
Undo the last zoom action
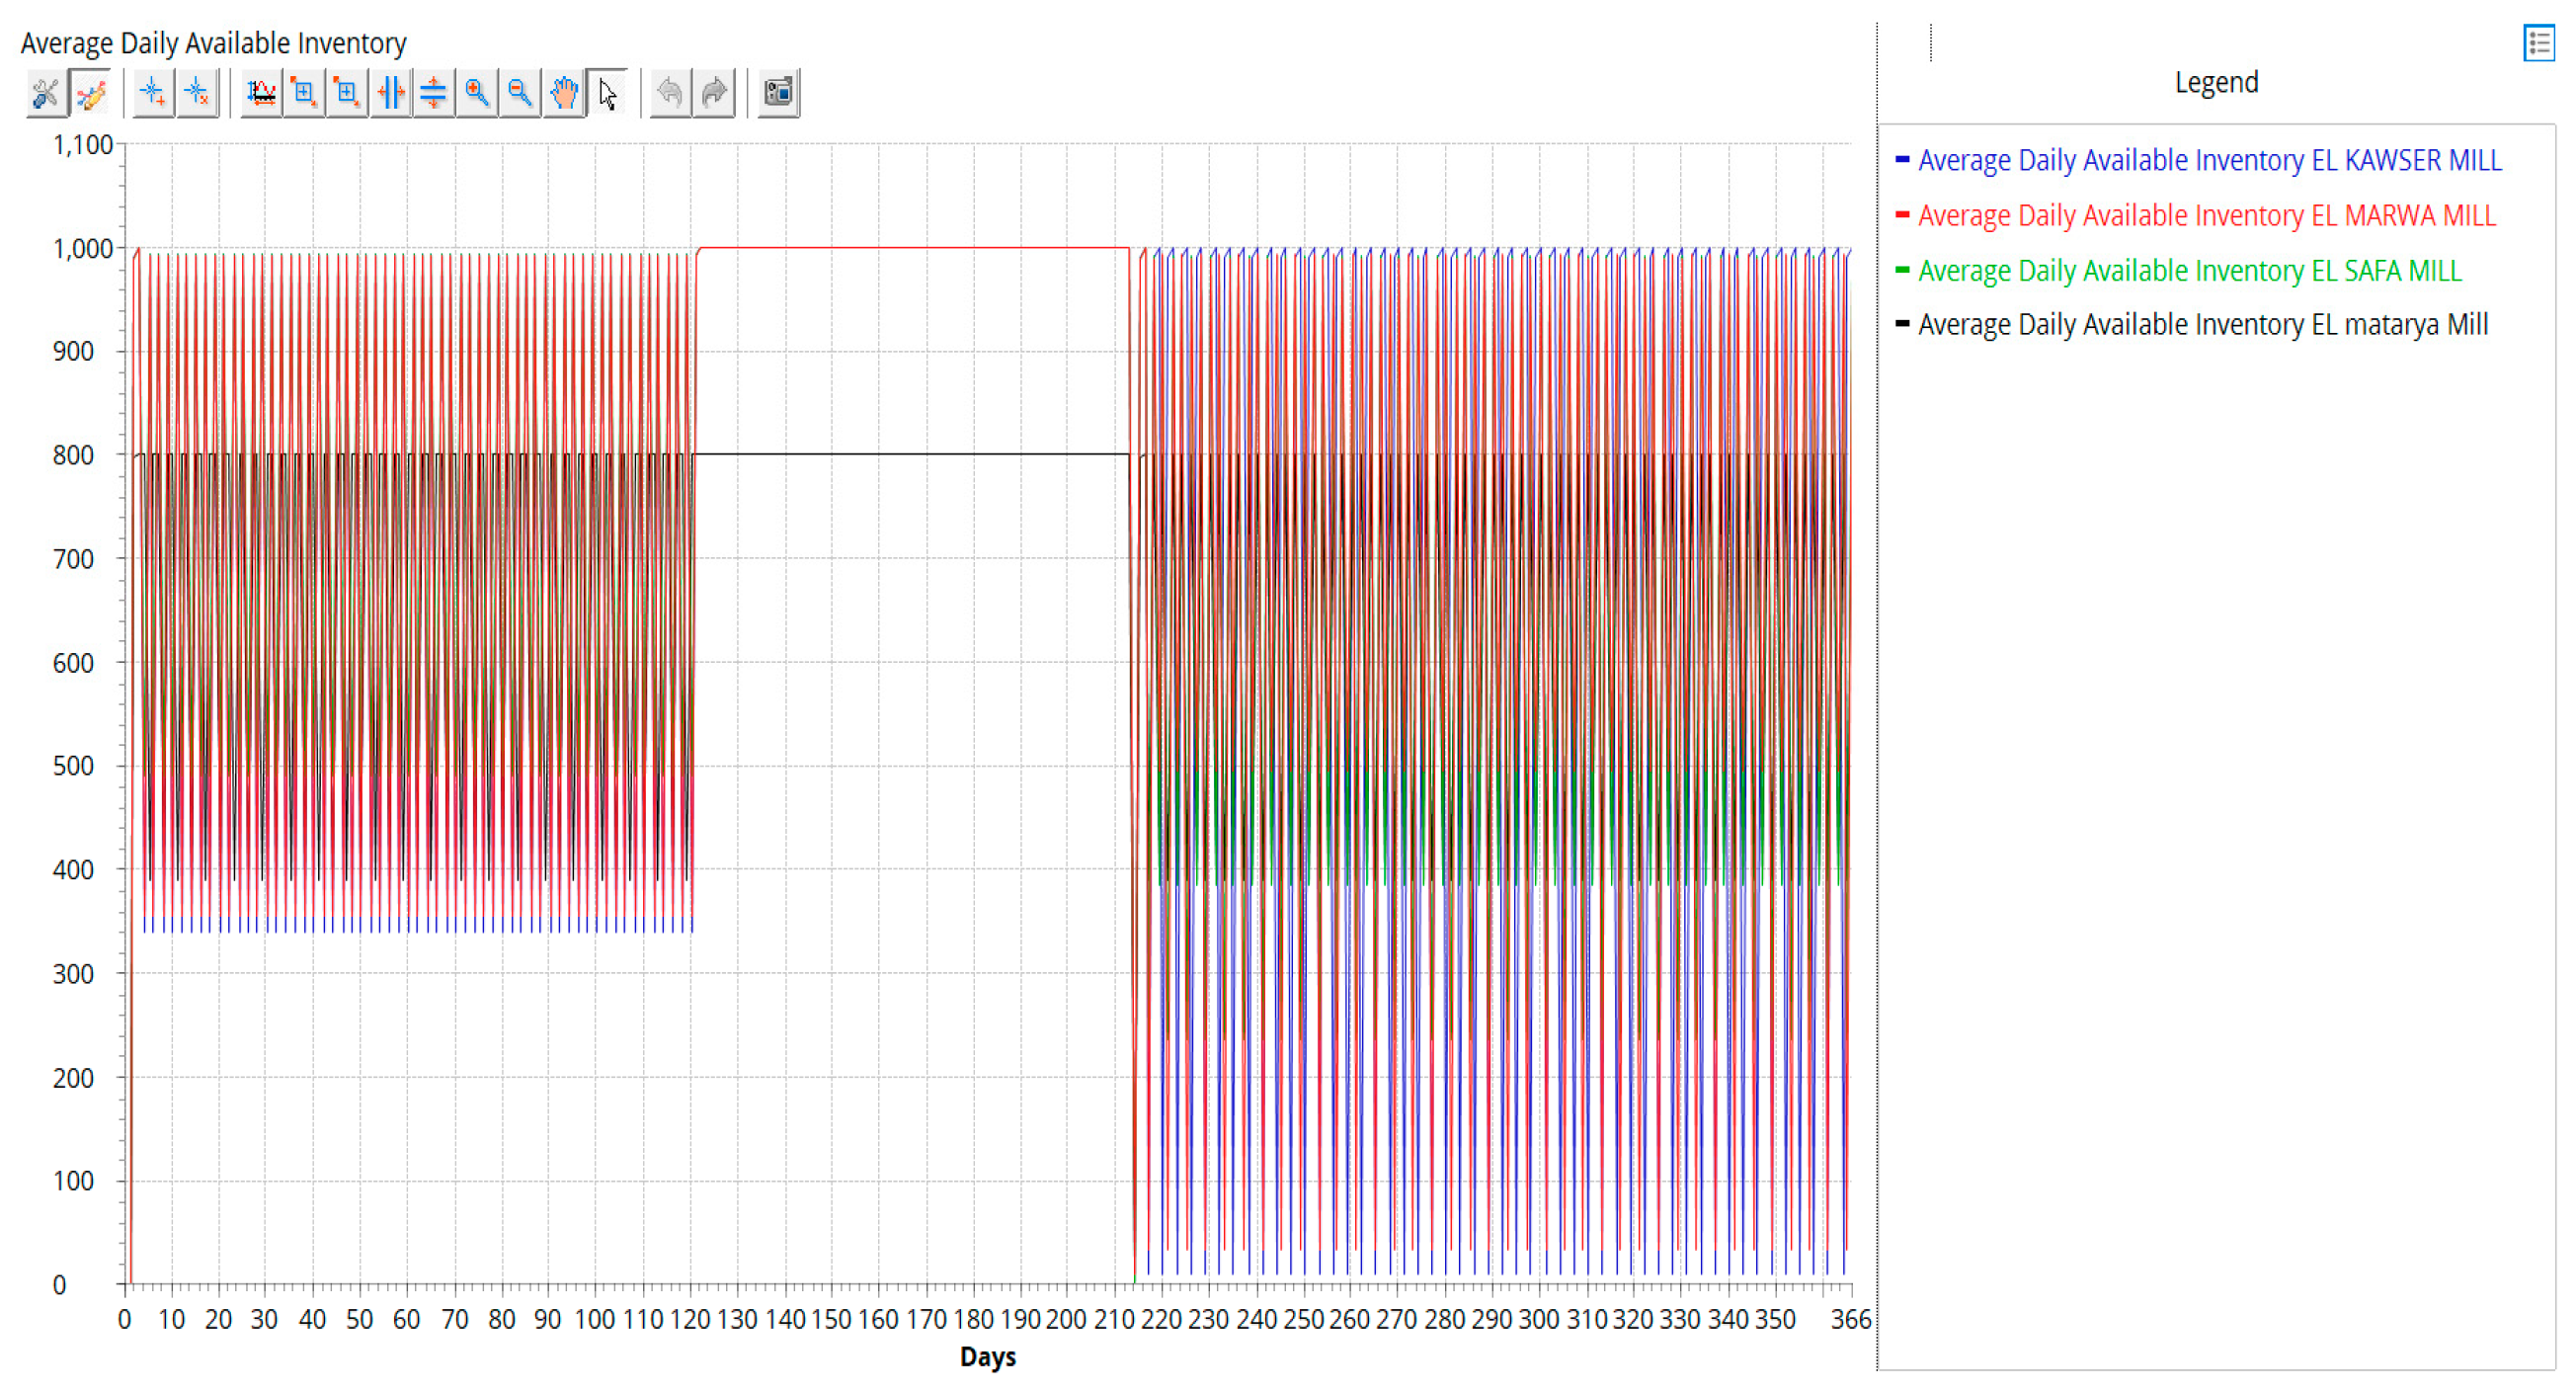coord(670,94)
